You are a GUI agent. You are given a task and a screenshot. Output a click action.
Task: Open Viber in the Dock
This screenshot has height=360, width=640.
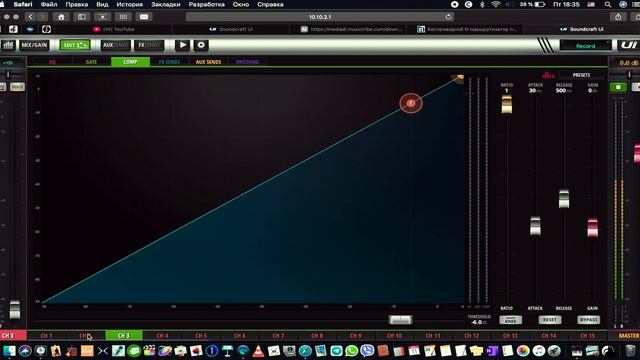click(x=367, y=351)
